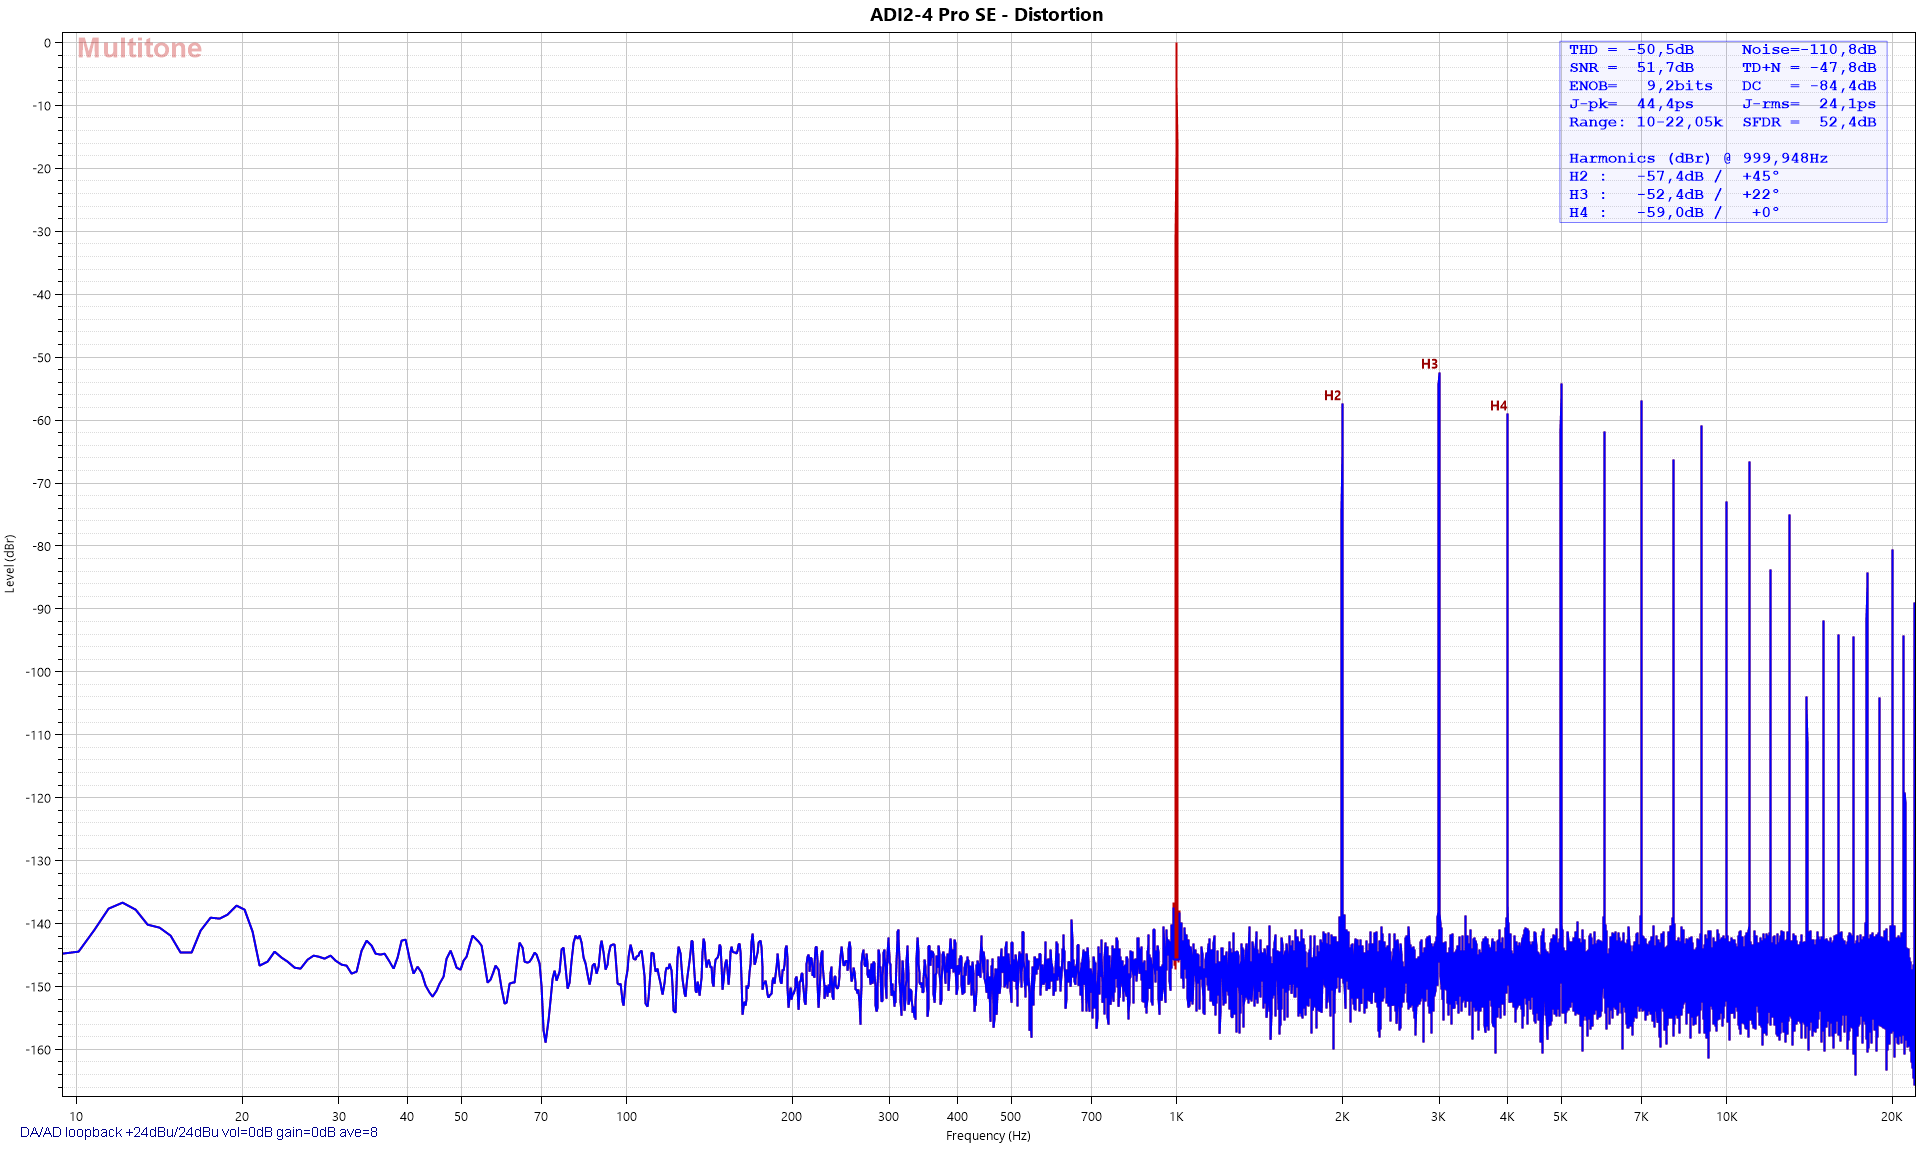This screenshot has height=1151, width=1920.
Task: Select the THD = -50,5dB readout
Action: tap(1631, 49)
